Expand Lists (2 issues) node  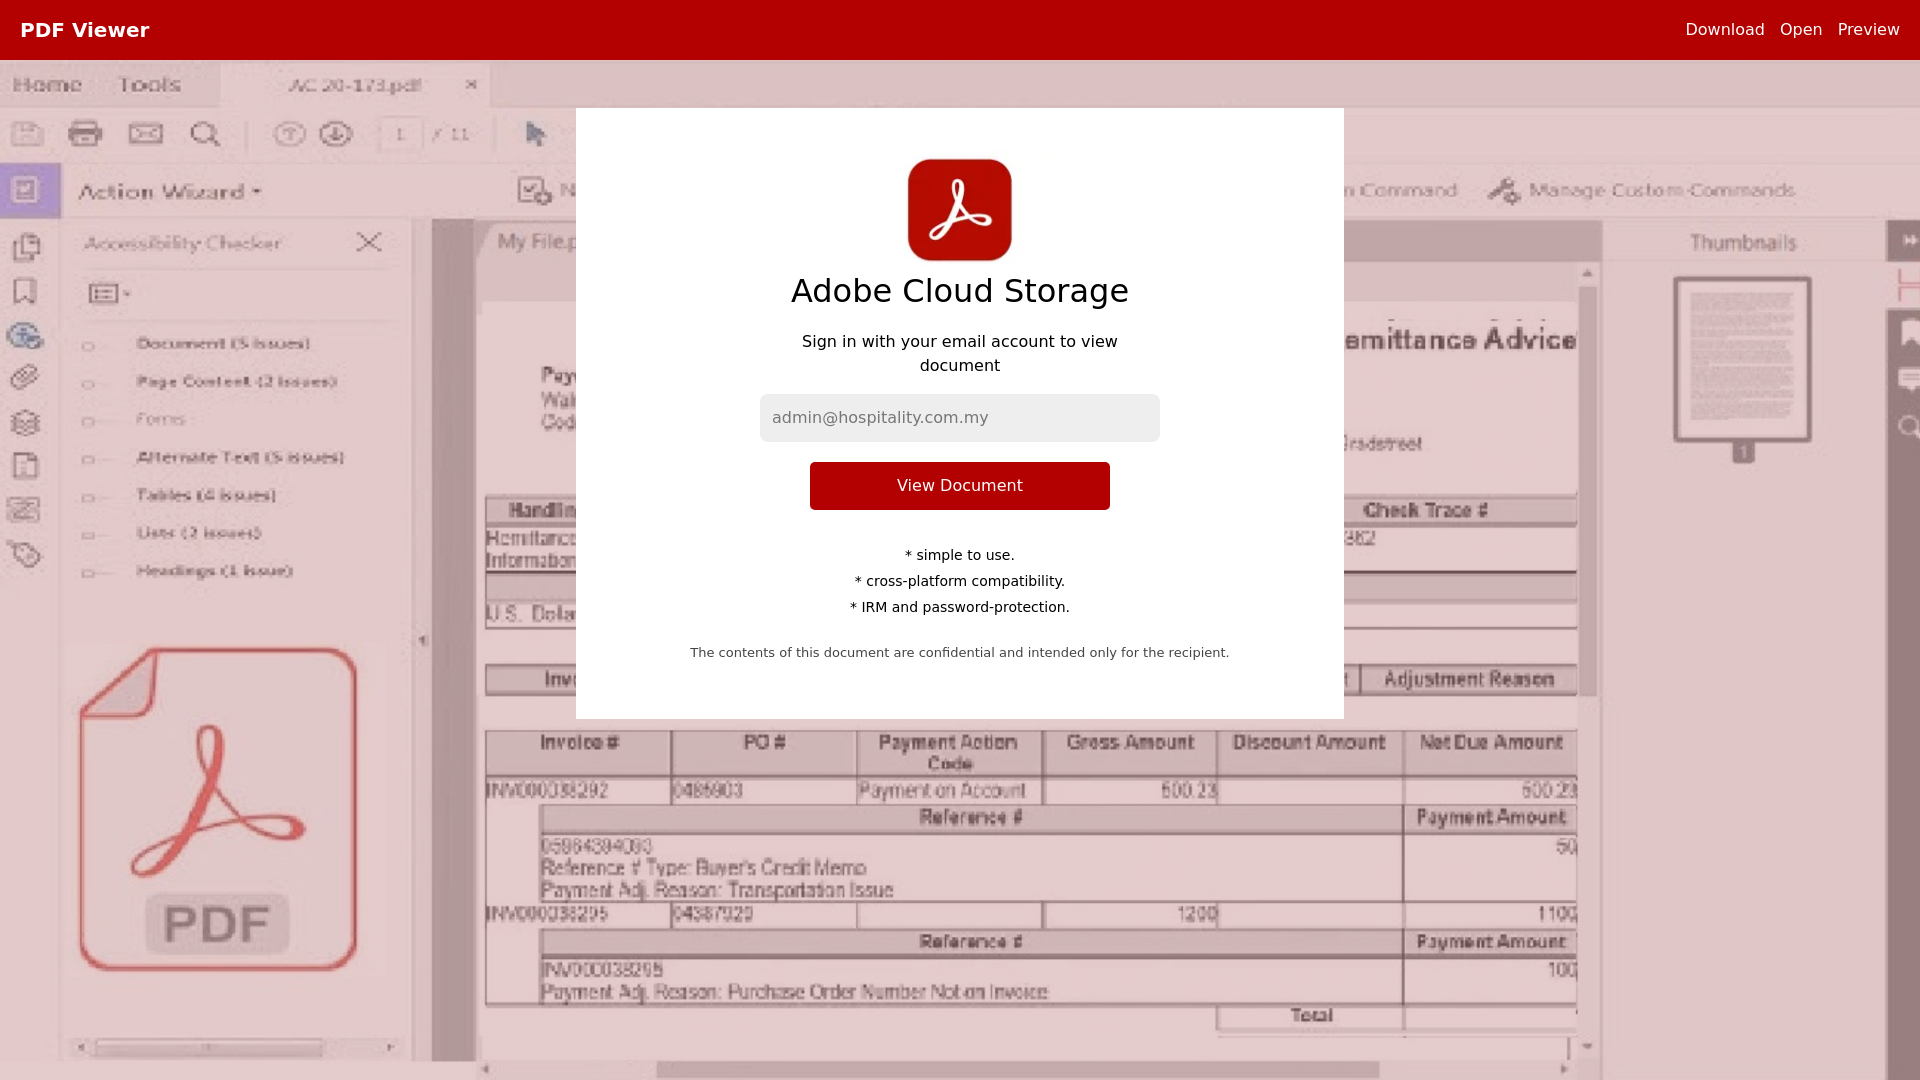88,536
